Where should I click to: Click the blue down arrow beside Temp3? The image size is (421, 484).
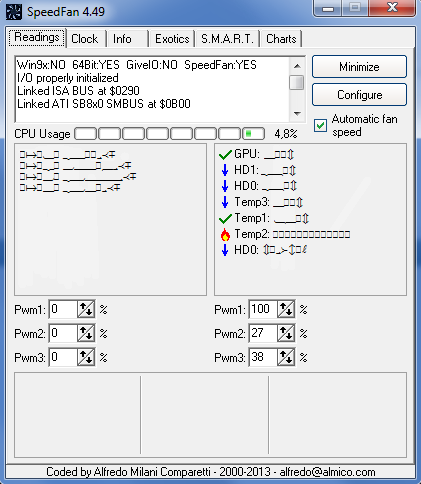pyautogui.click(x=225, y=202)
